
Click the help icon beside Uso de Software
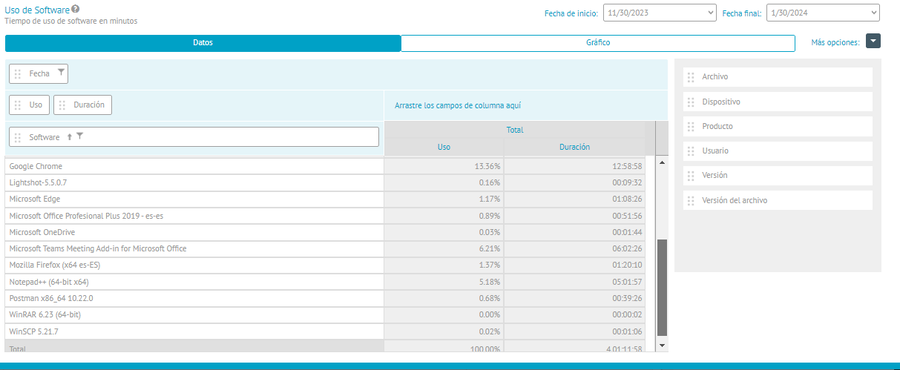pos(76,9)
